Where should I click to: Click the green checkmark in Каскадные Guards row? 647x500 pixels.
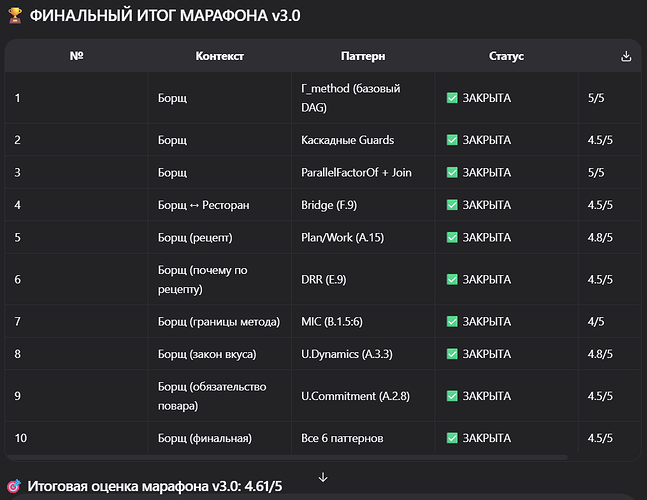click(452, 140)
